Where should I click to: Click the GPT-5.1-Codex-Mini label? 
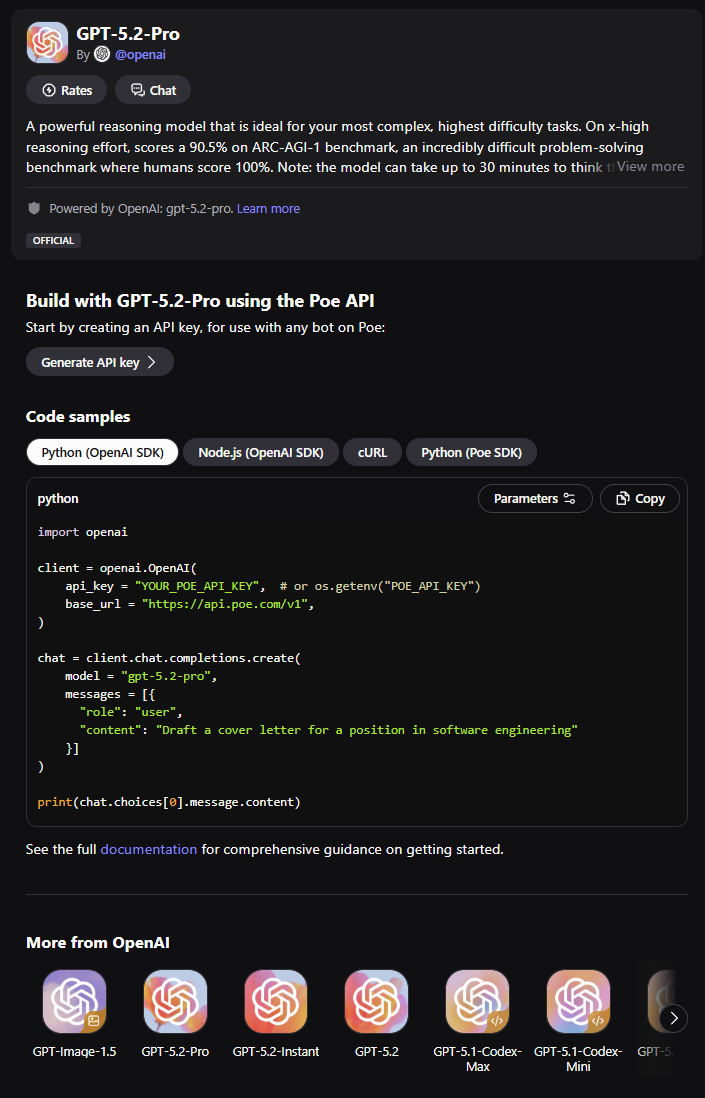pyautogui.click(x=578, y=1059)
